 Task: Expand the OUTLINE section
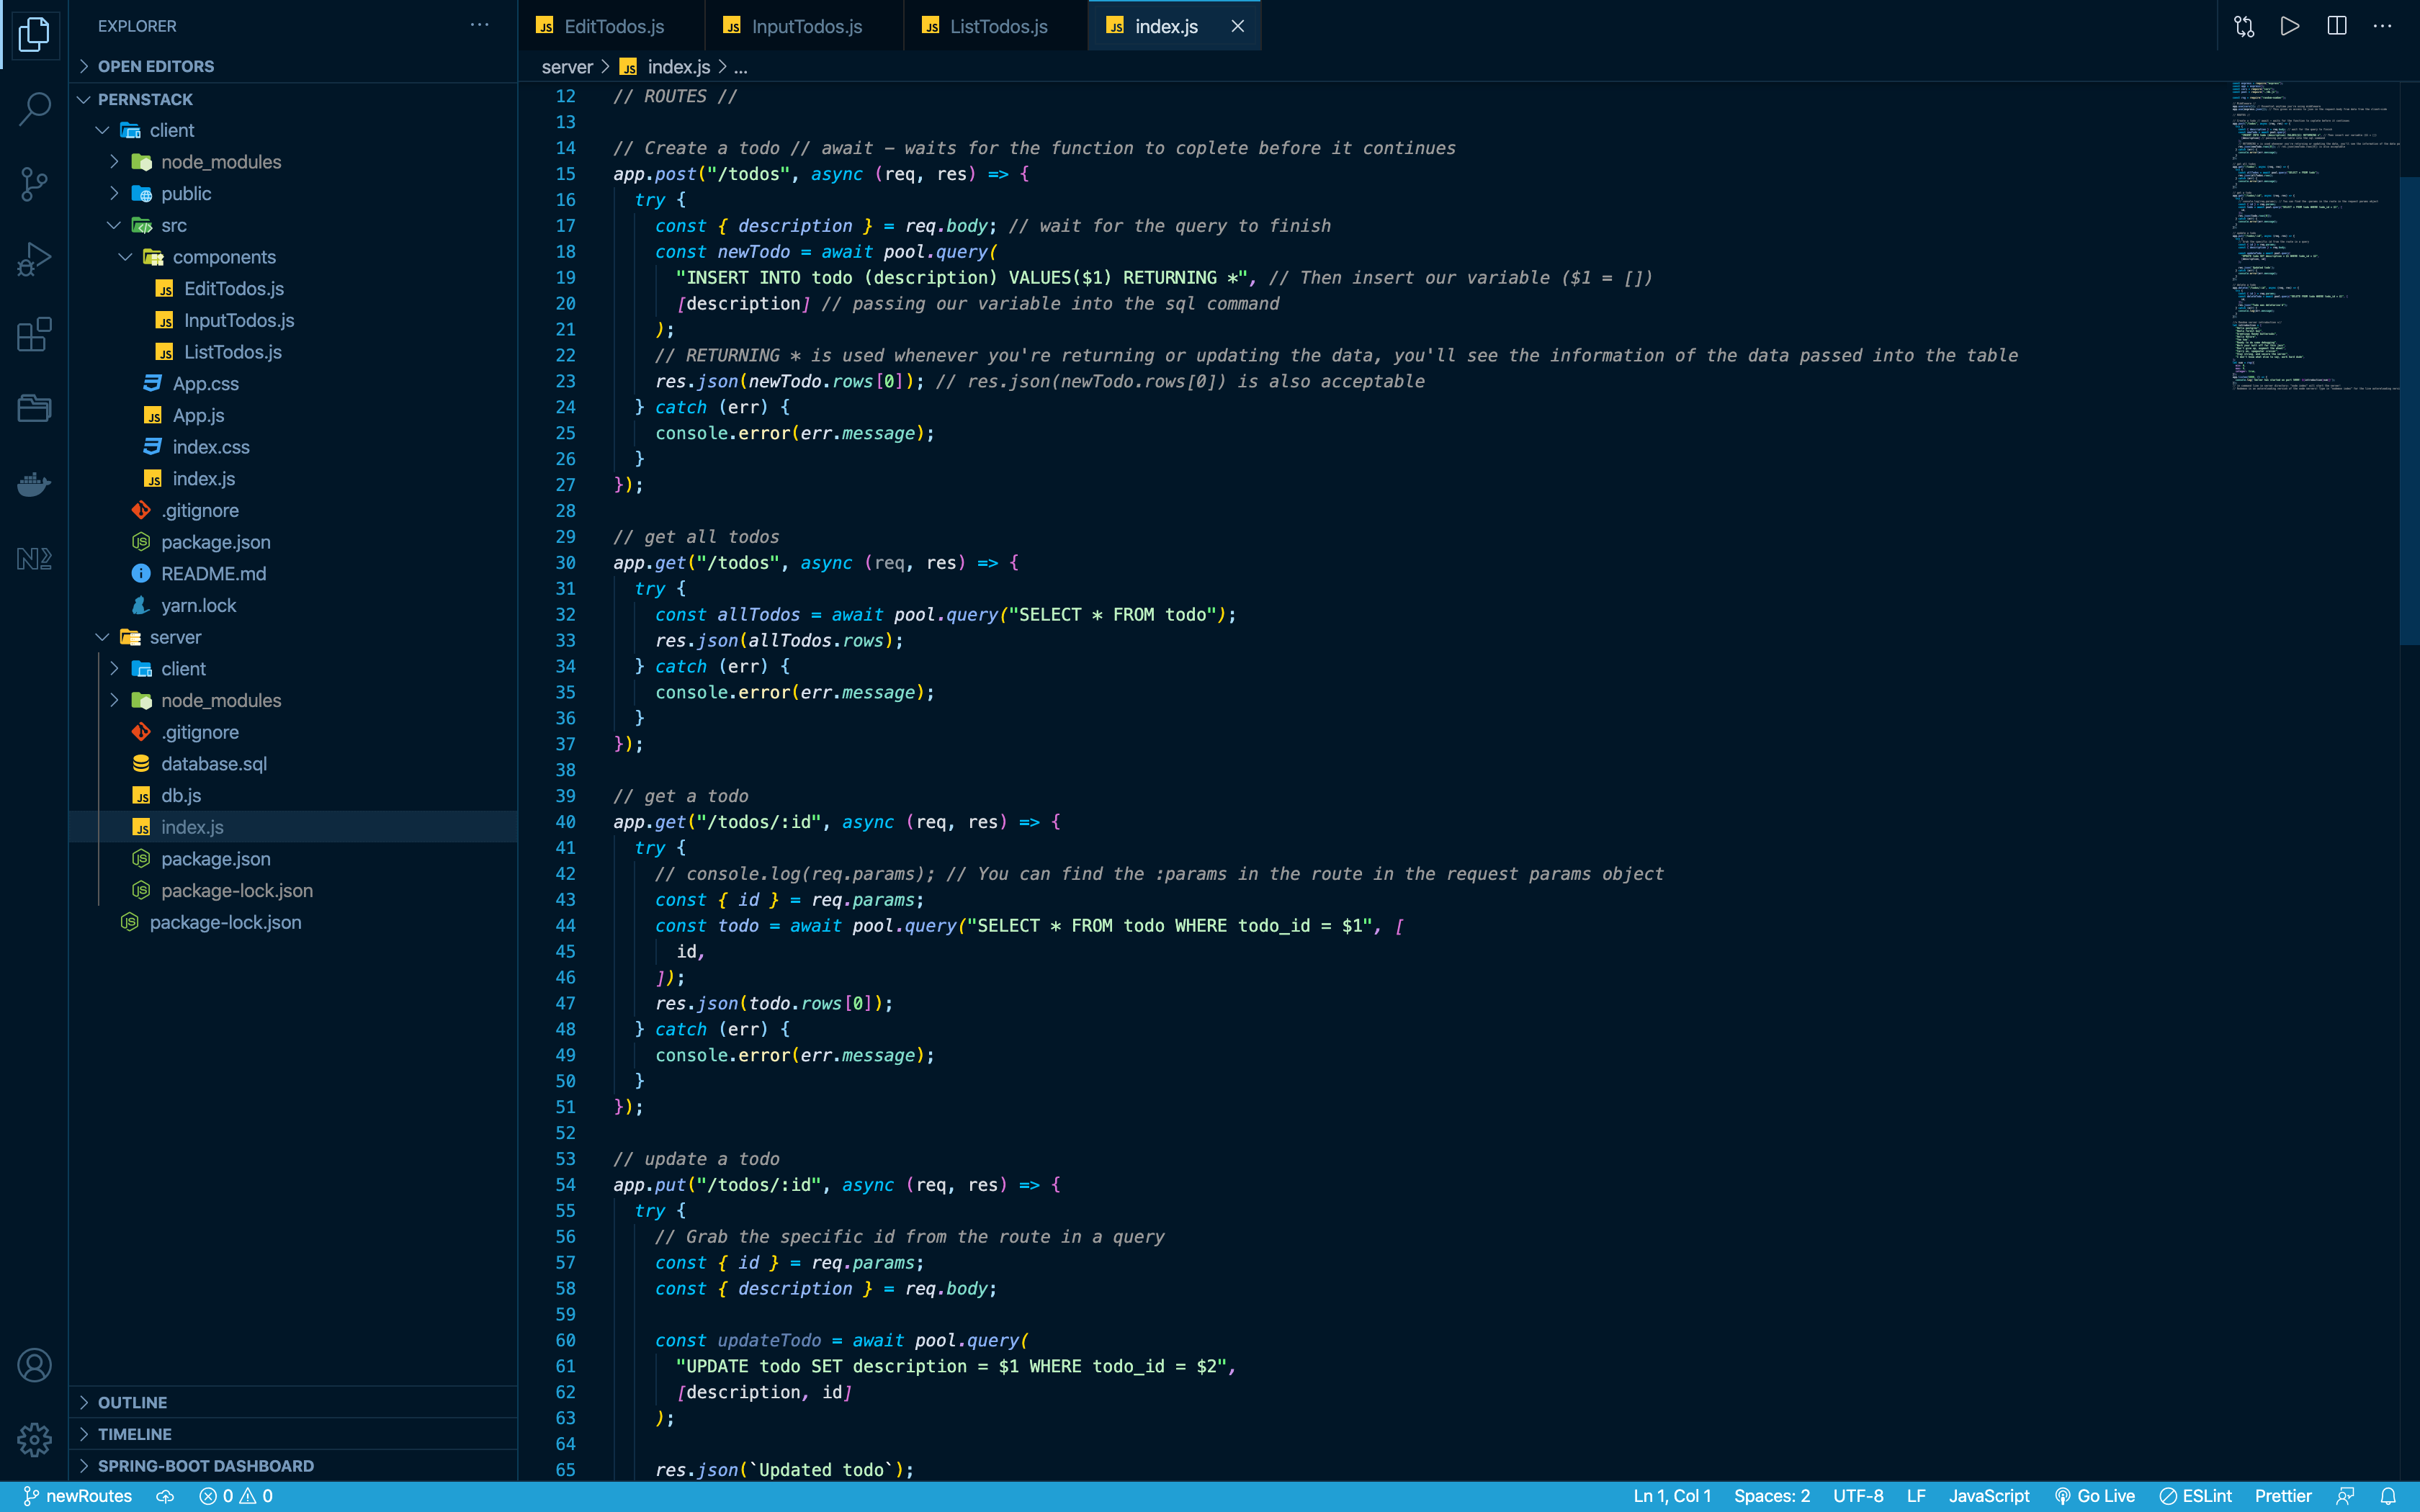[x=293, y=1402]
